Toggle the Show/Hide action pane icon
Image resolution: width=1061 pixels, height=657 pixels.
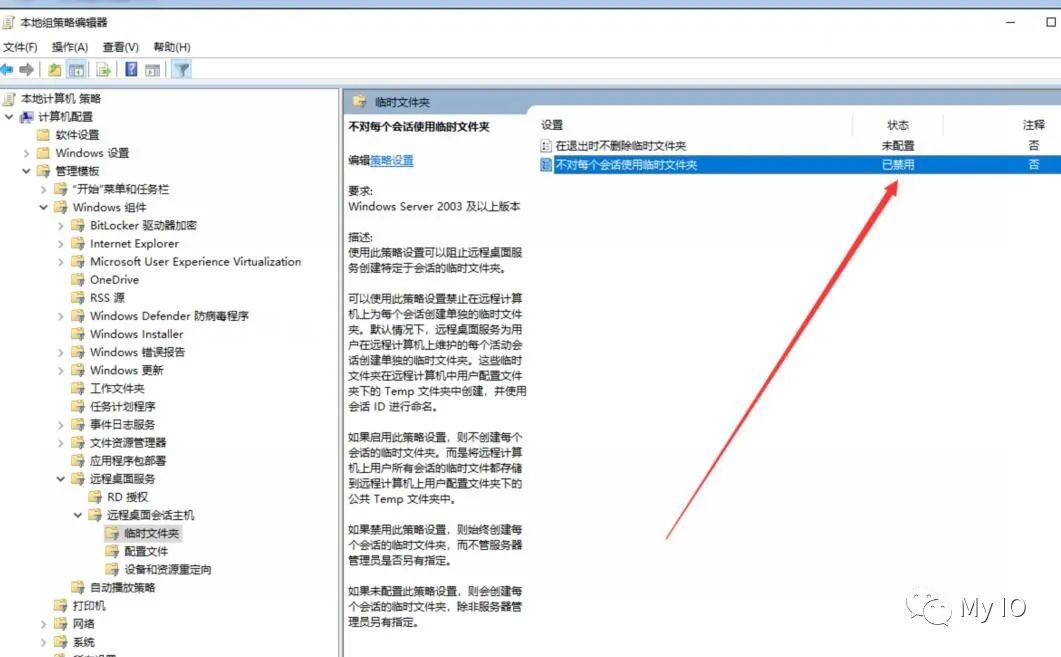point(153,69)
